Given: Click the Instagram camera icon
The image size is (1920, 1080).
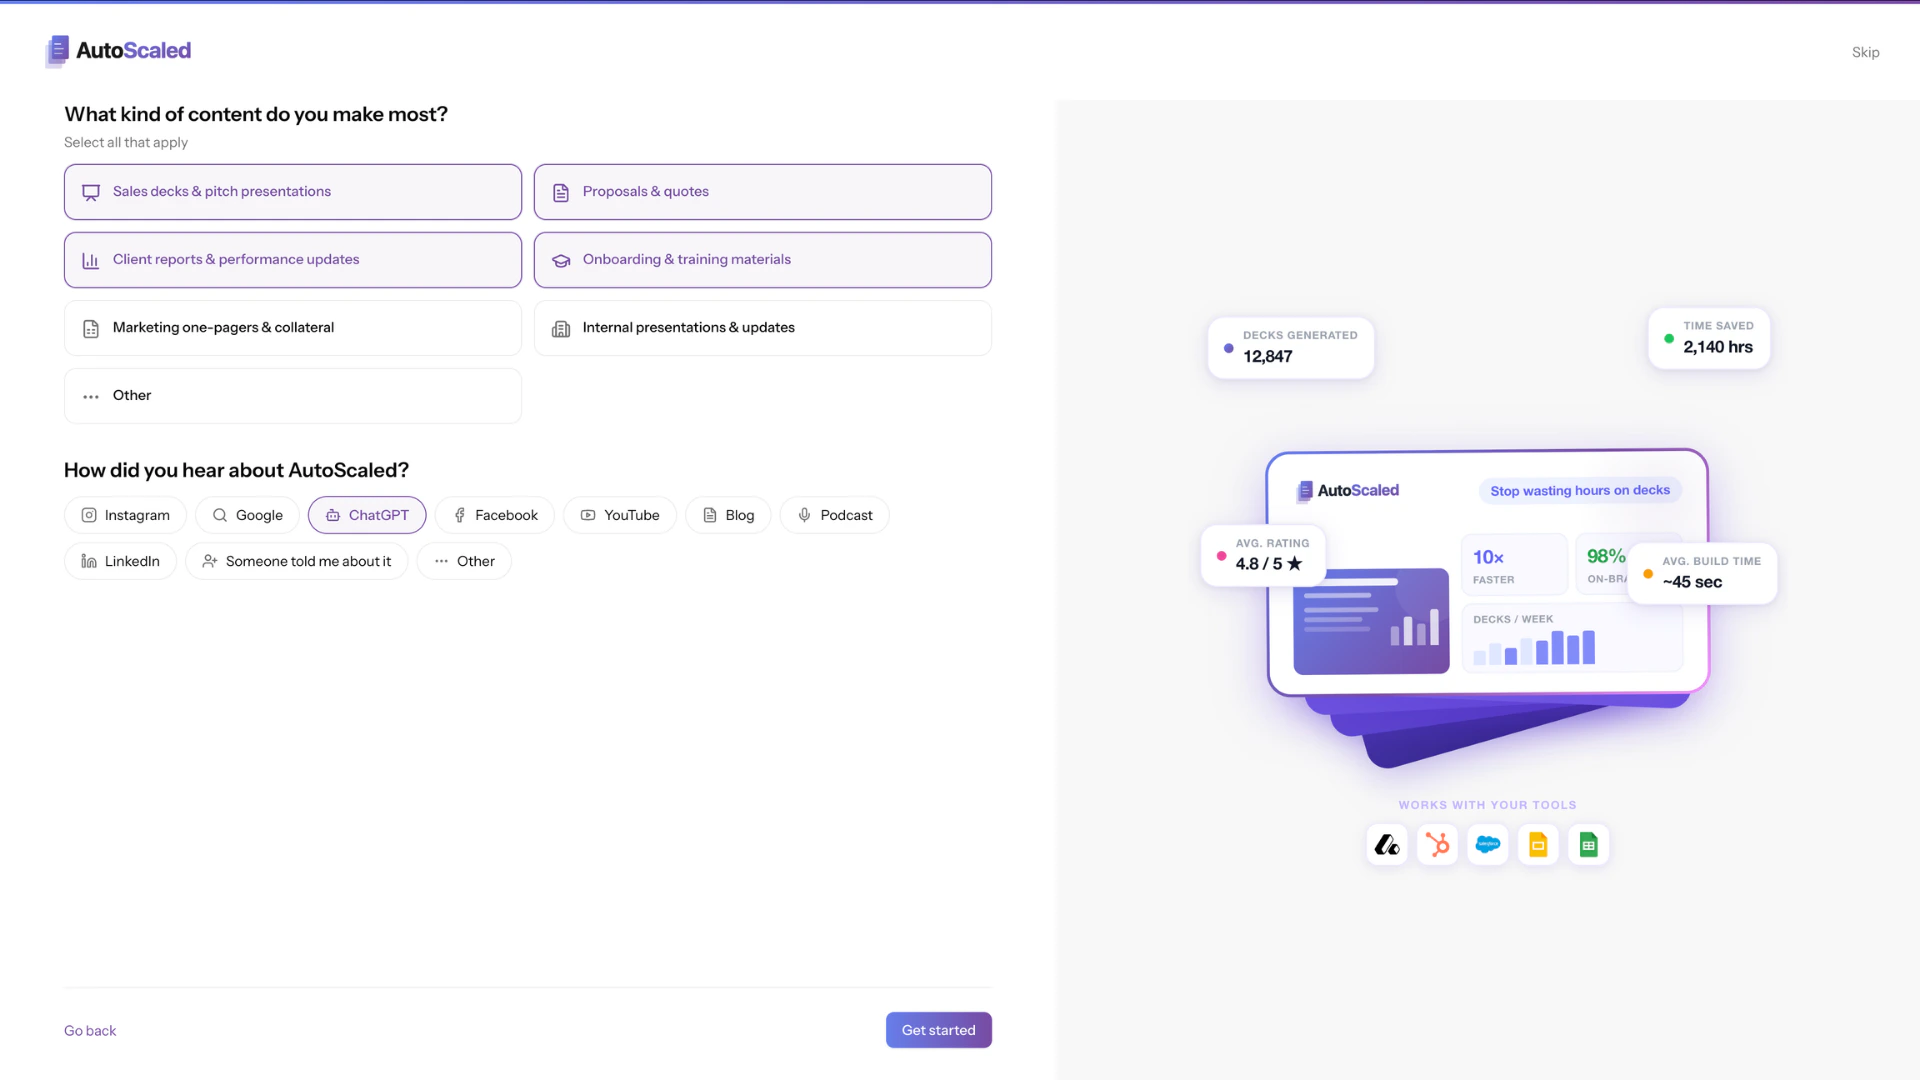Looking at the screenshot, I should (x=88, y=515).
